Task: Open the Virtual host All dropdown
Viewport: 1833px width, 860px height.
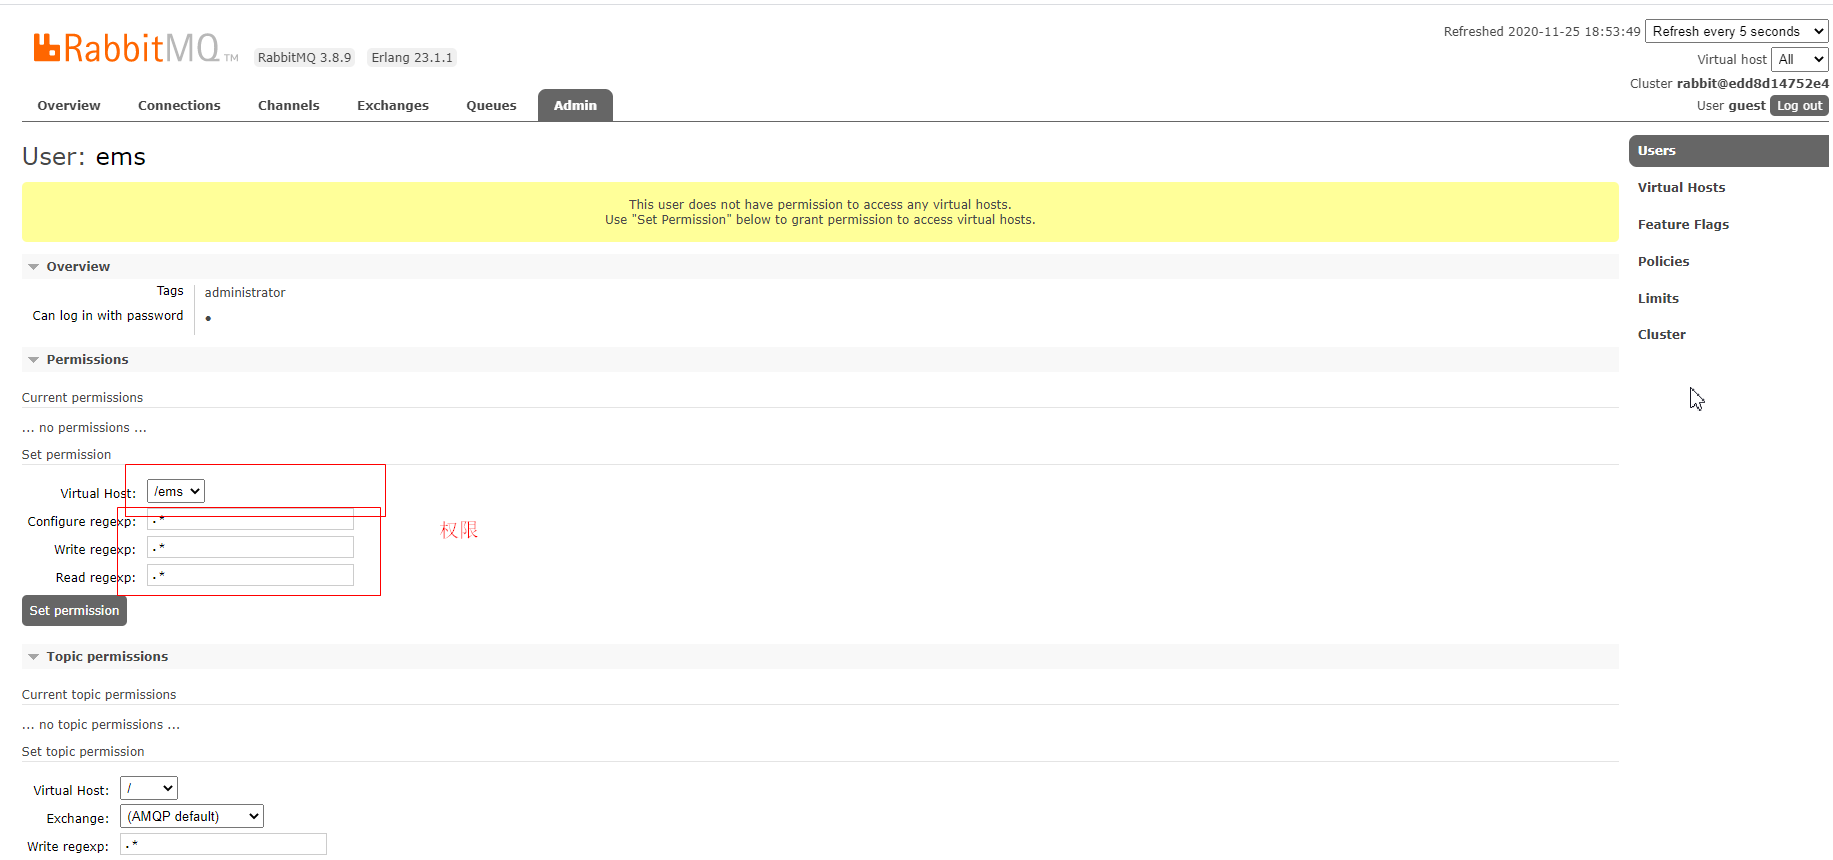Action: (1800, 60)
